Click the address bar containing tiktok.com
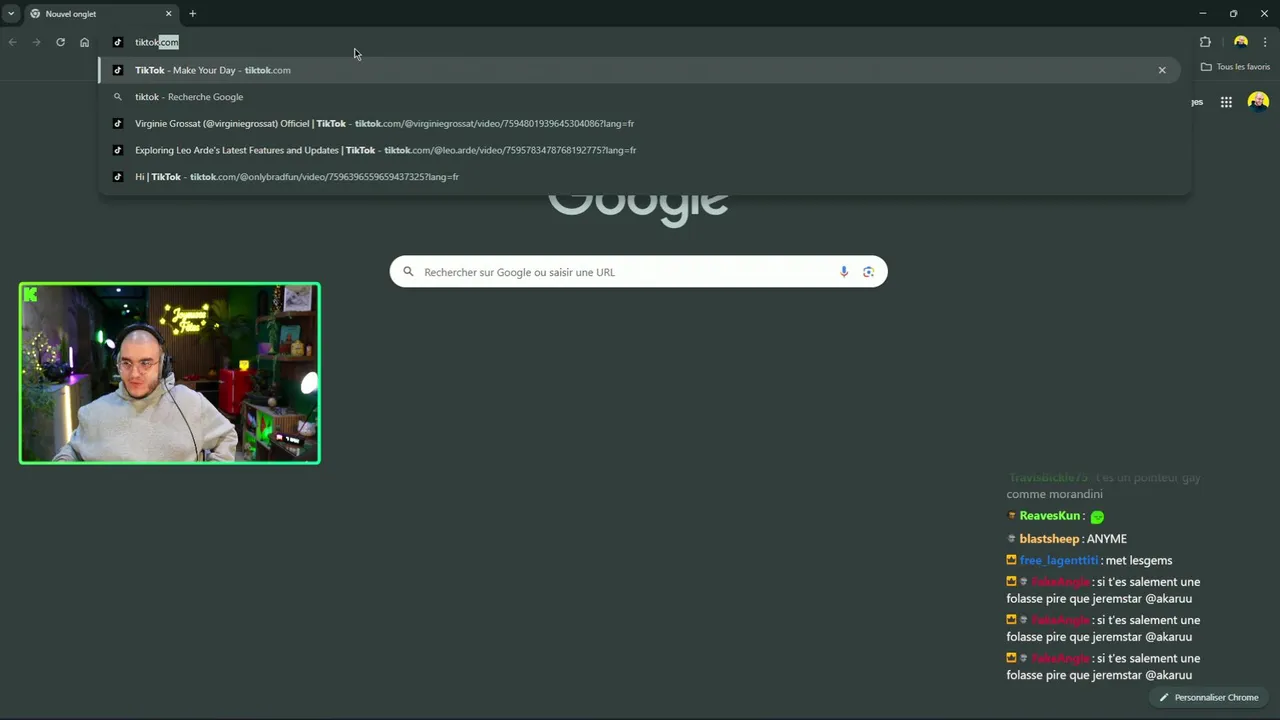Screen dimensions: 1280x720 pos(640,42)
